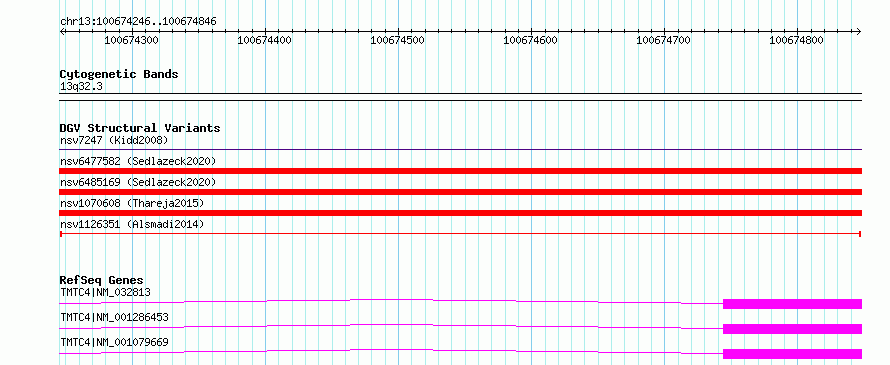Click variant label nsv1070608 (Thareja2015)
This screenshot has height=365, width=890.
pos(132,203)
